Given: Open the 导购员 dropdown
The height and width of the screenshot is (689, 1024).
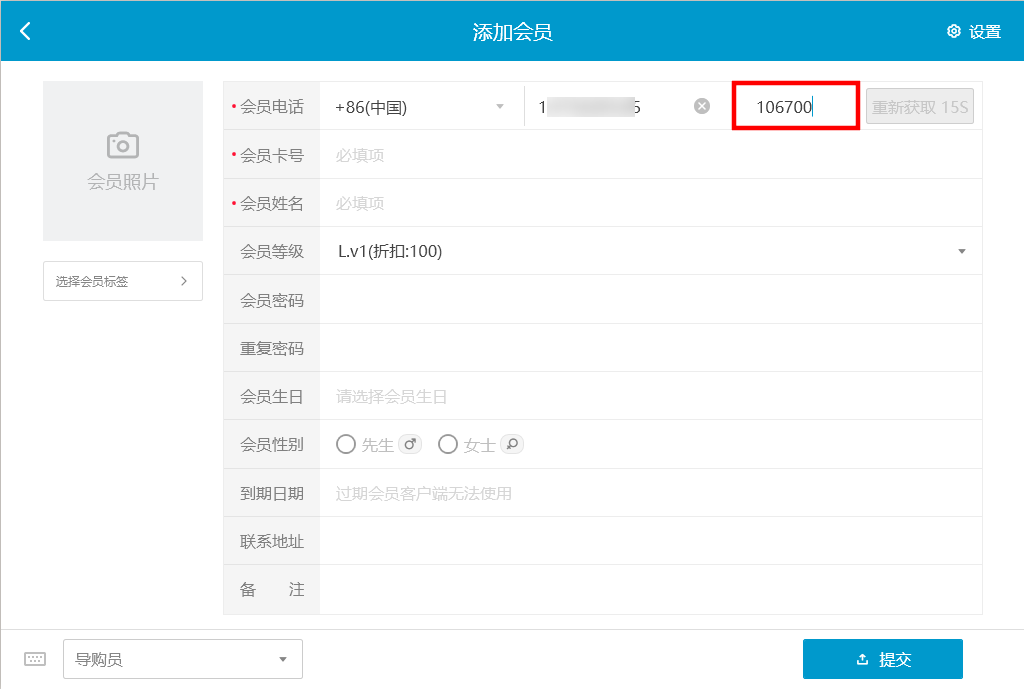Looking at the screenshot, I should (183, 659).
